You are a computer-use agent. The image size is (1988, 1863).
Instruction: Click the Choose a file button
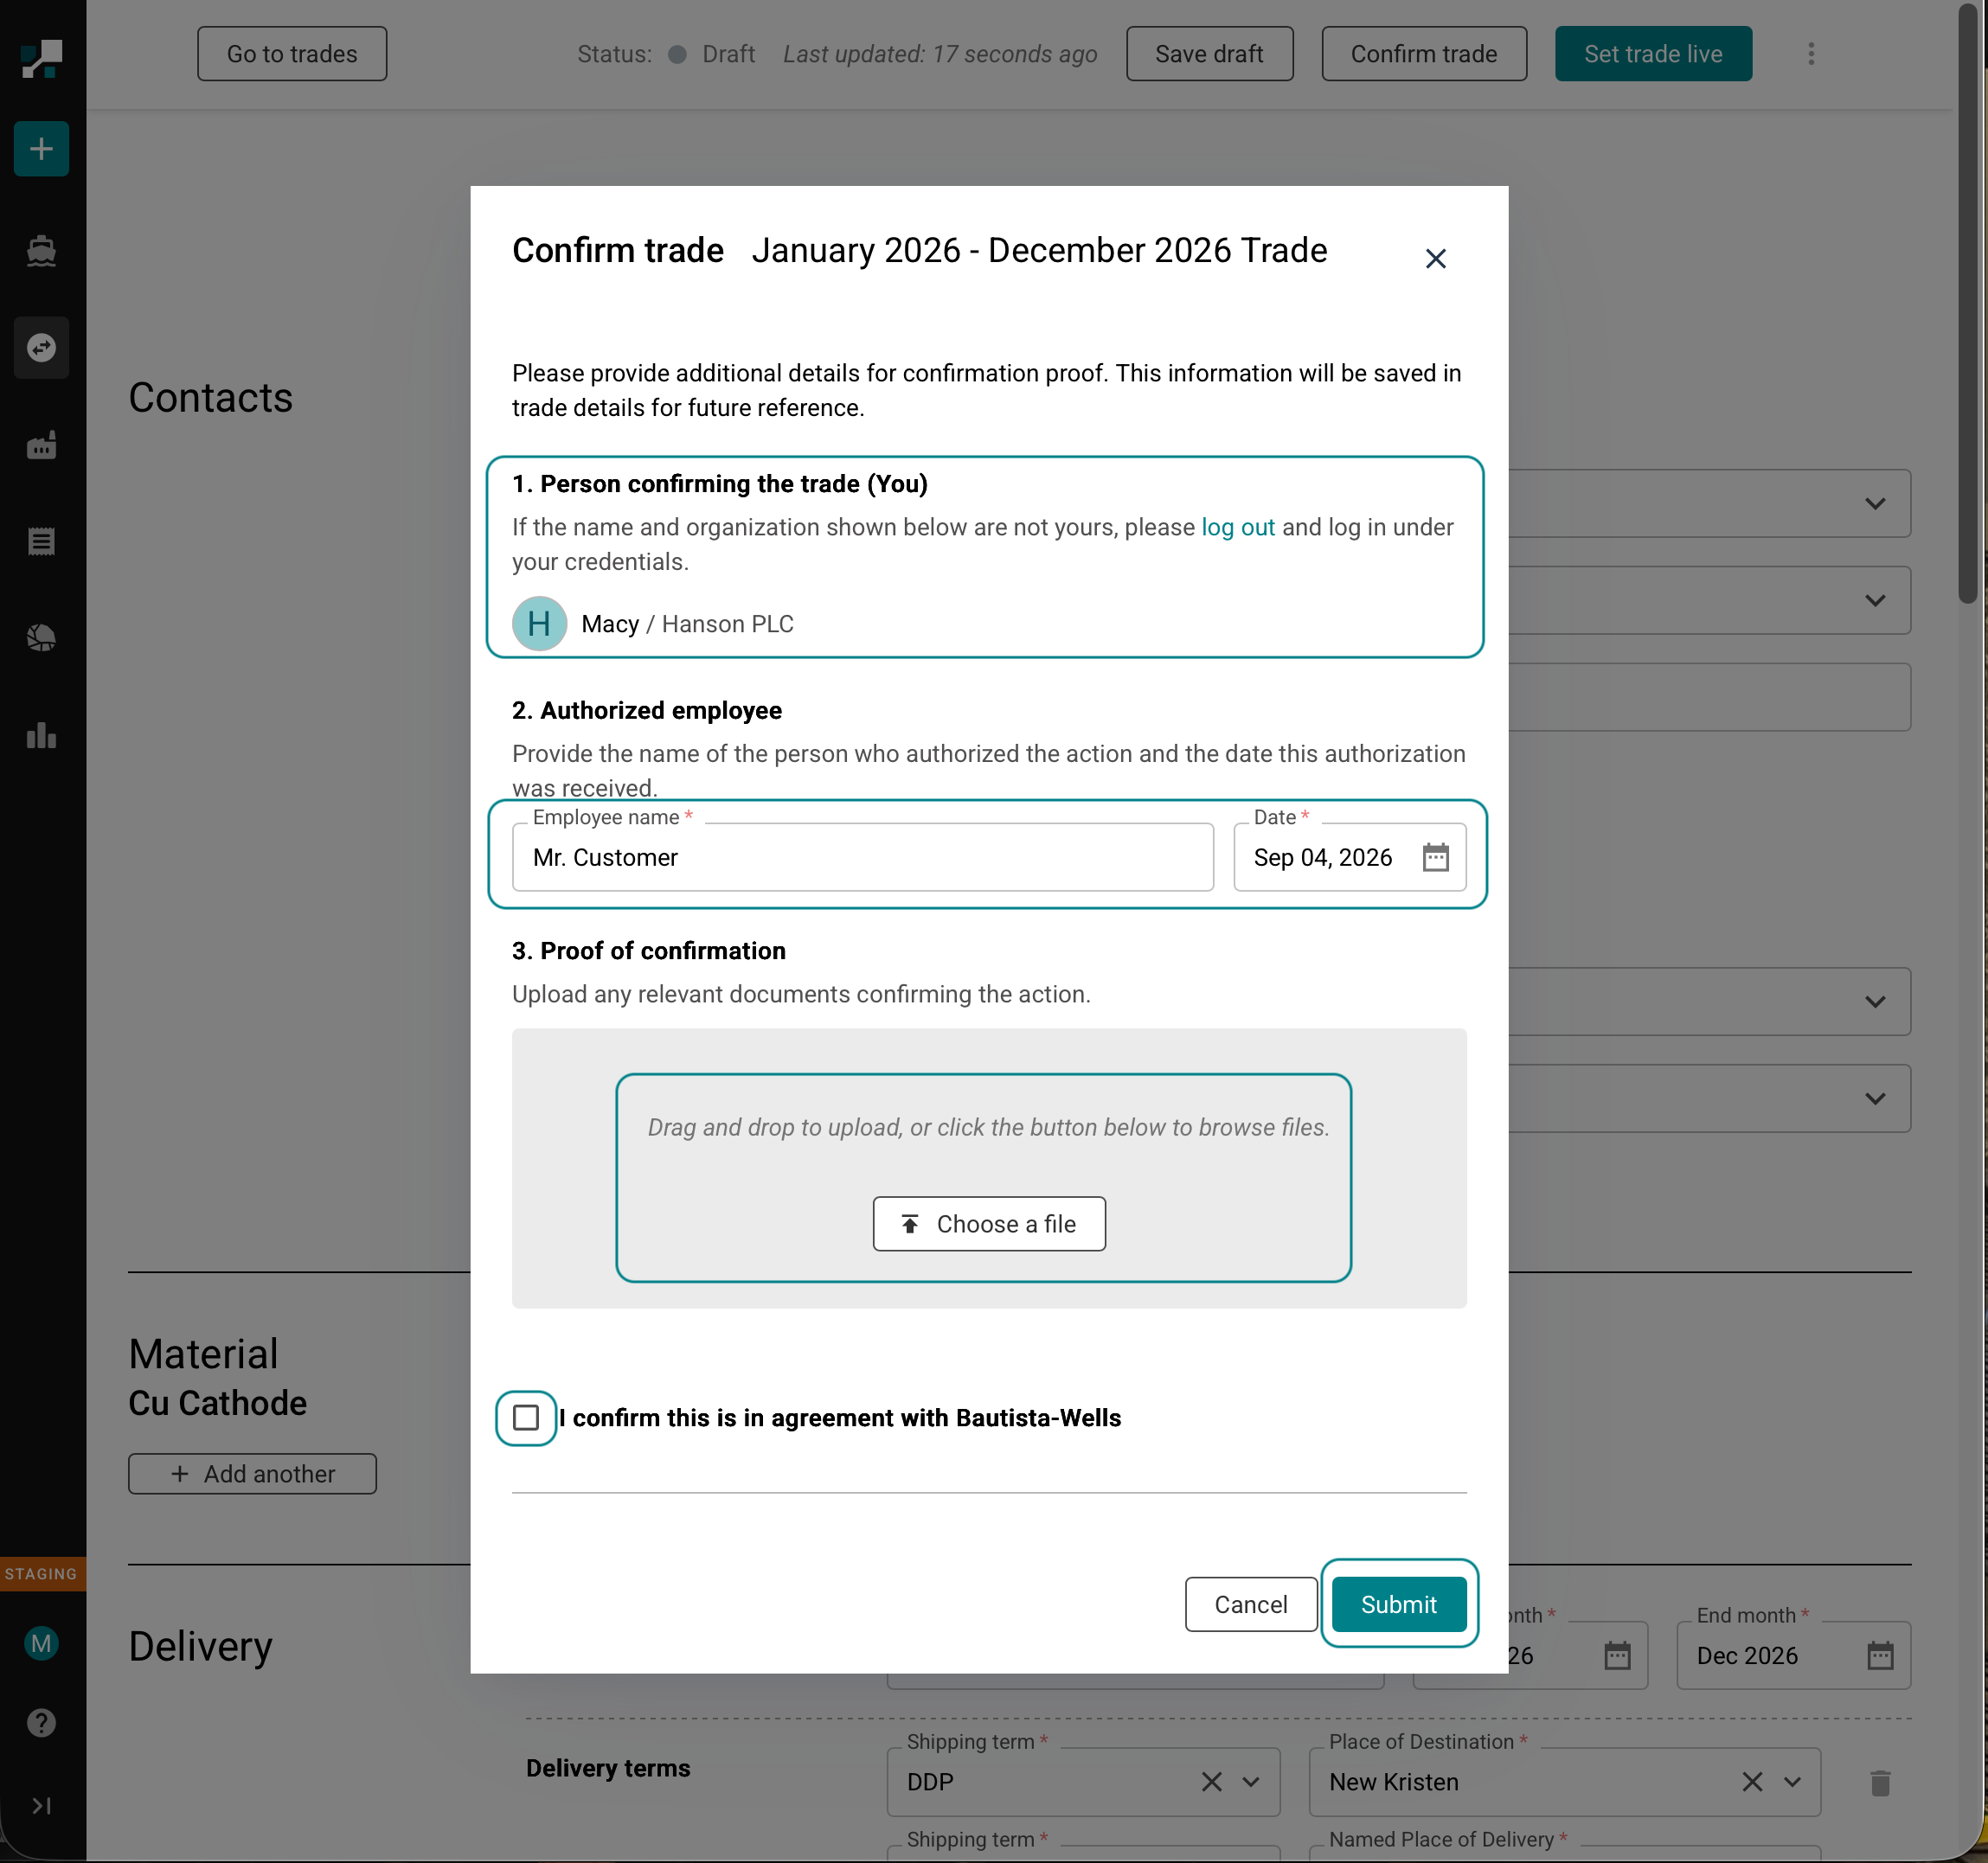coord(989,1224)
